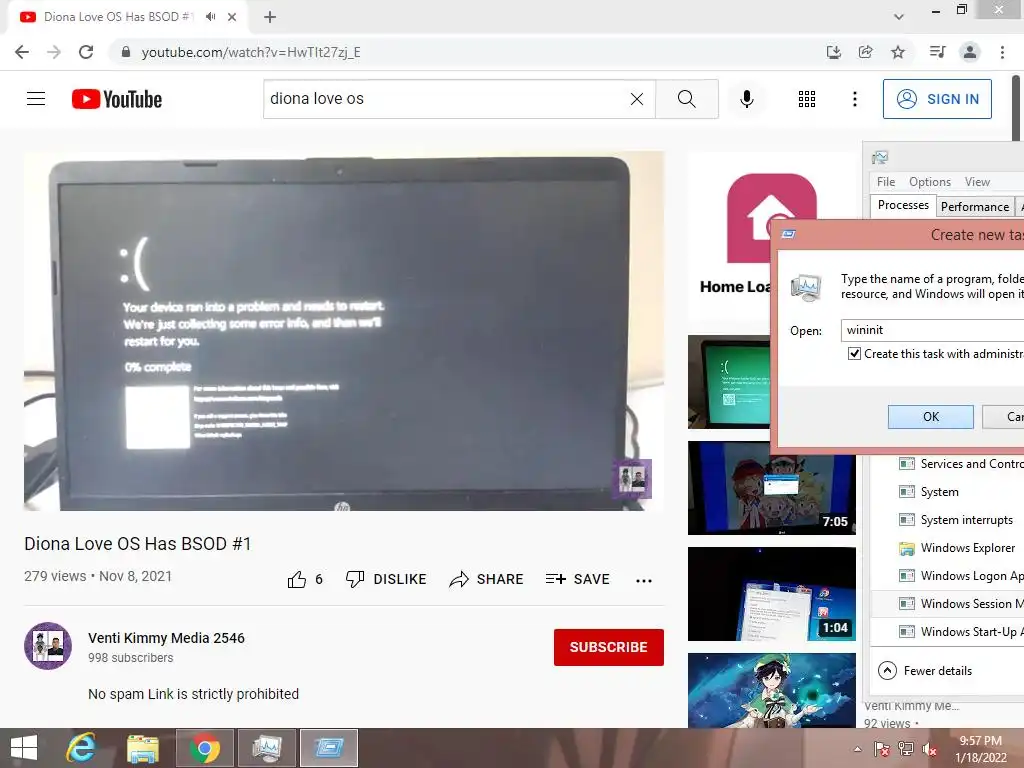Search by voice using the microphone icon
The height and width of the screenshot is (768, 1024).
point(746,99)
